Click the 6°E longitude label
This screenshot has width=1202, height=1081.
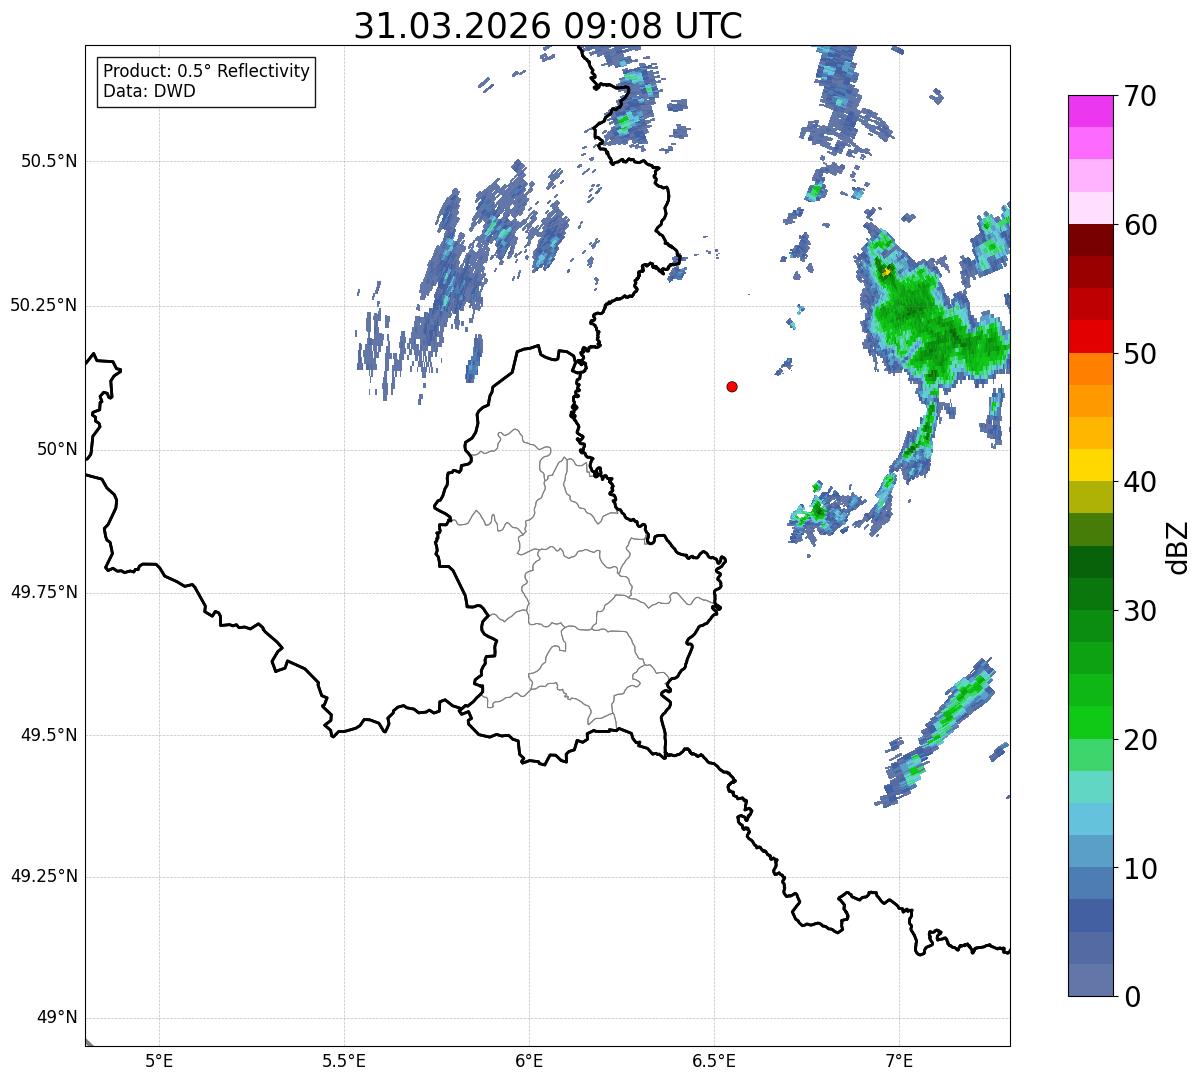(x=529, y=1061)
